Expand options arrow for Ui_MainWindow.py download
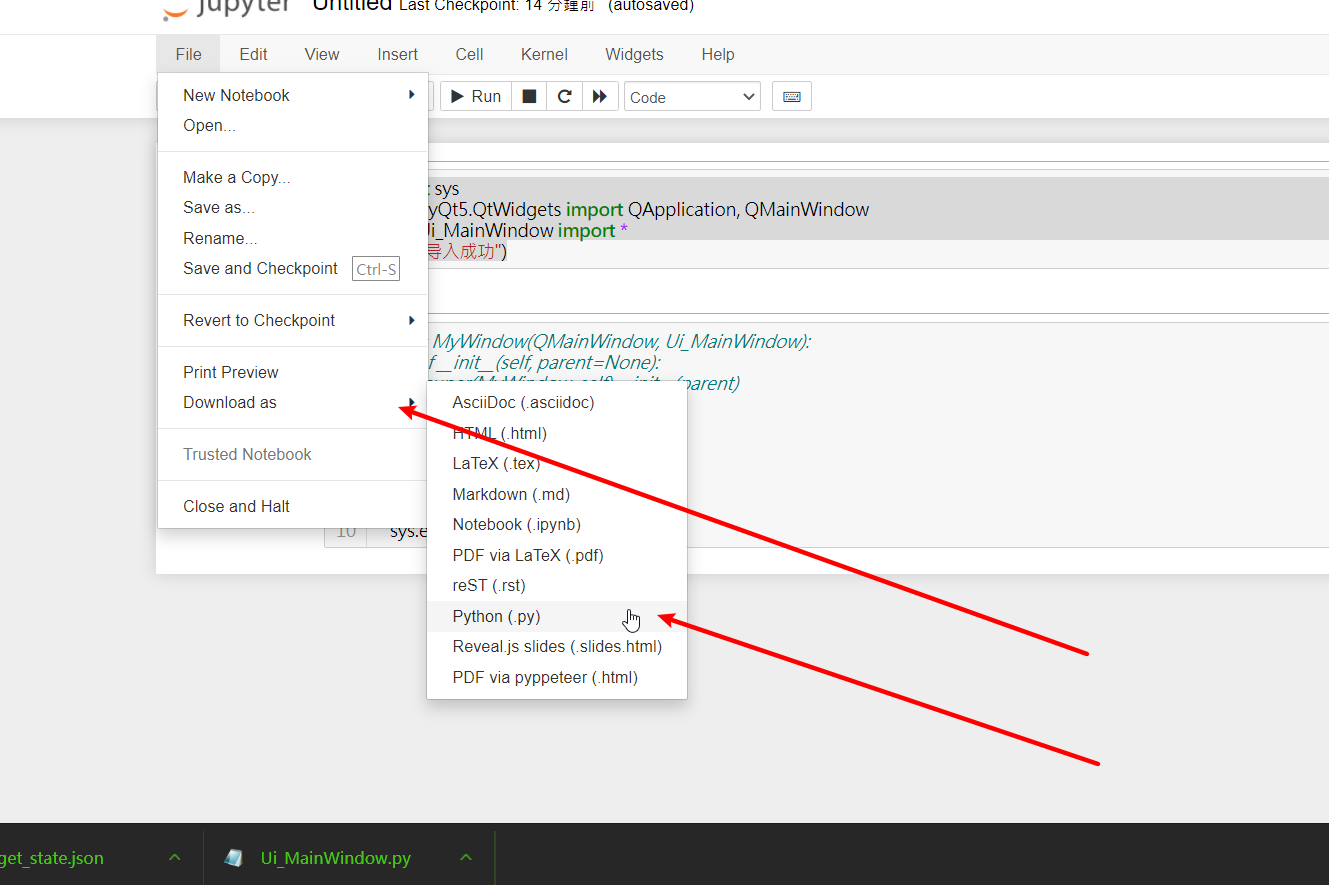This screenshot has width=1329, height=885. [x=466, y=858]
